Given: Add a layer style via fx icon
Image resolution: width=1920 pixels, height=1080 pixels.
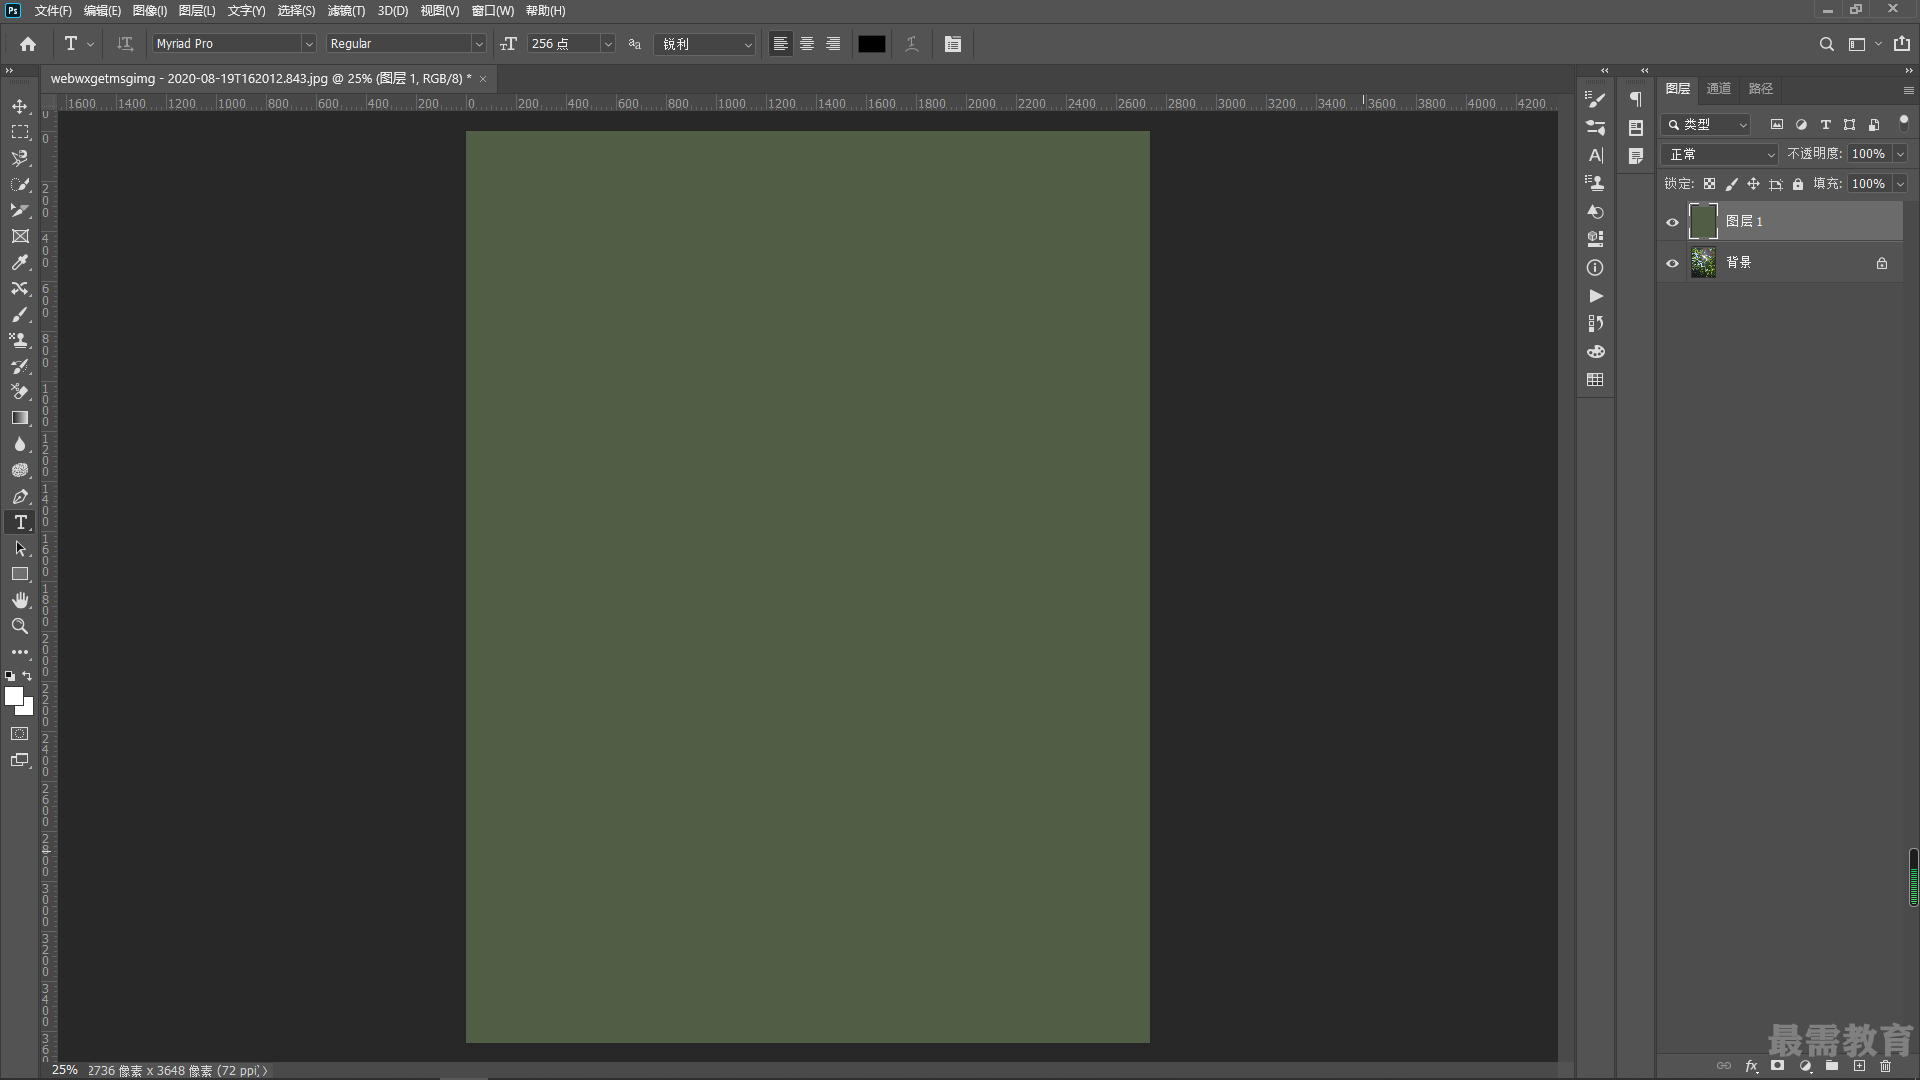Looking at the screenshot, I should (1751, 1066).
